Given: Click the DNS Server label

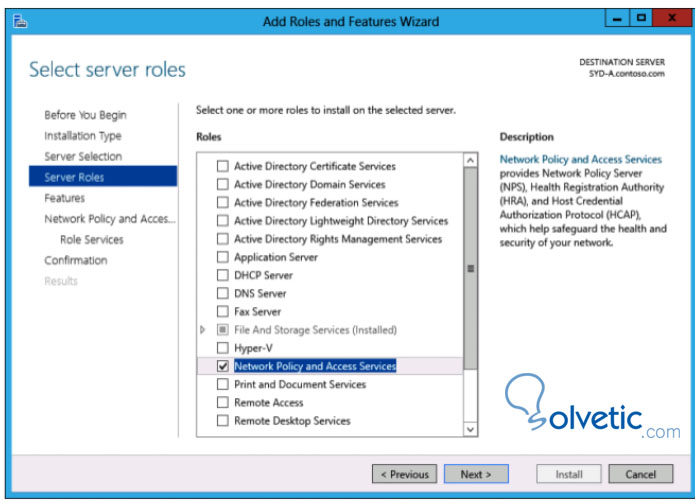Looking at the screenshot, I should tap(260, 293).
